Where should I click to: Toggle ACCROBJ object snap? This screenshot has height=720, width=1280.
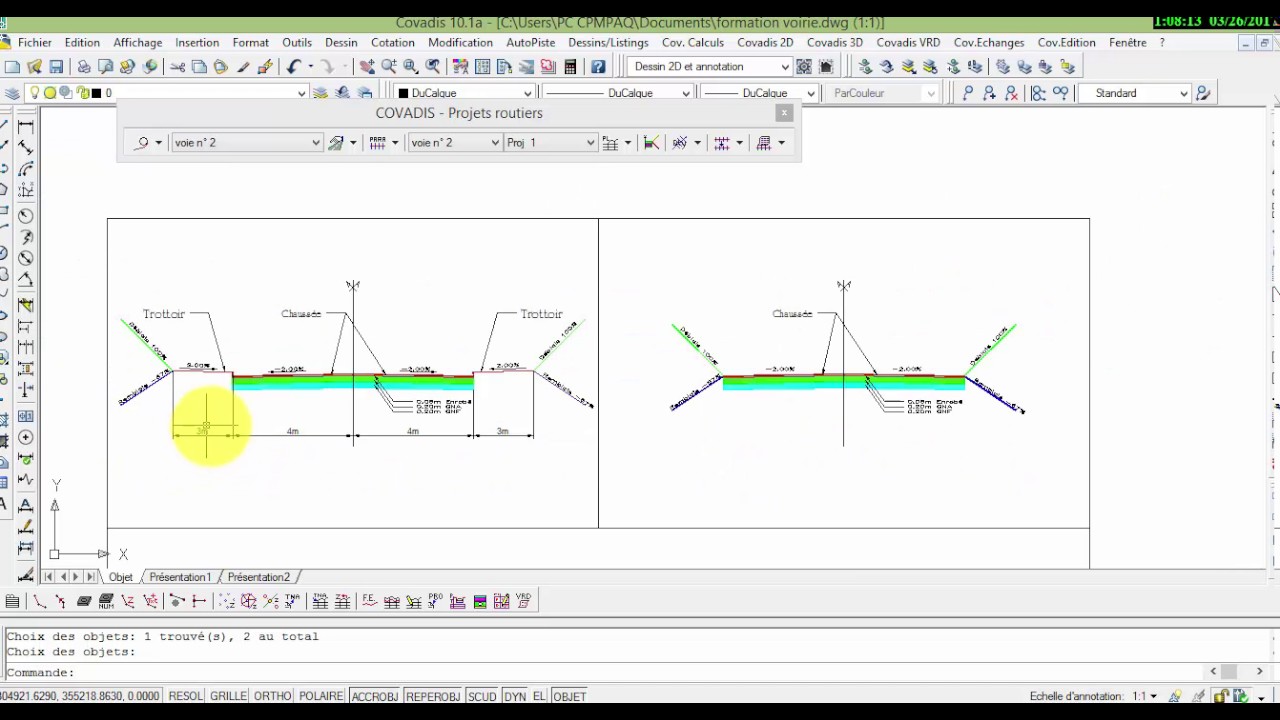click(375, 696)
